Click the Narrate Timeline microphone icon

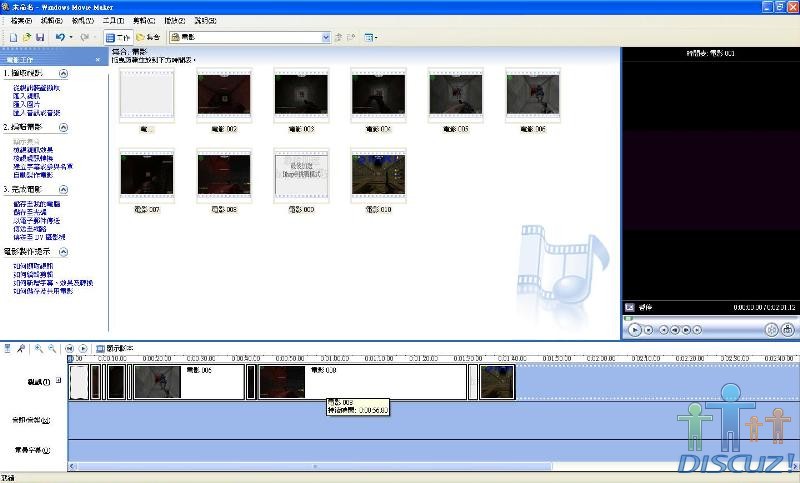point(21,348)
